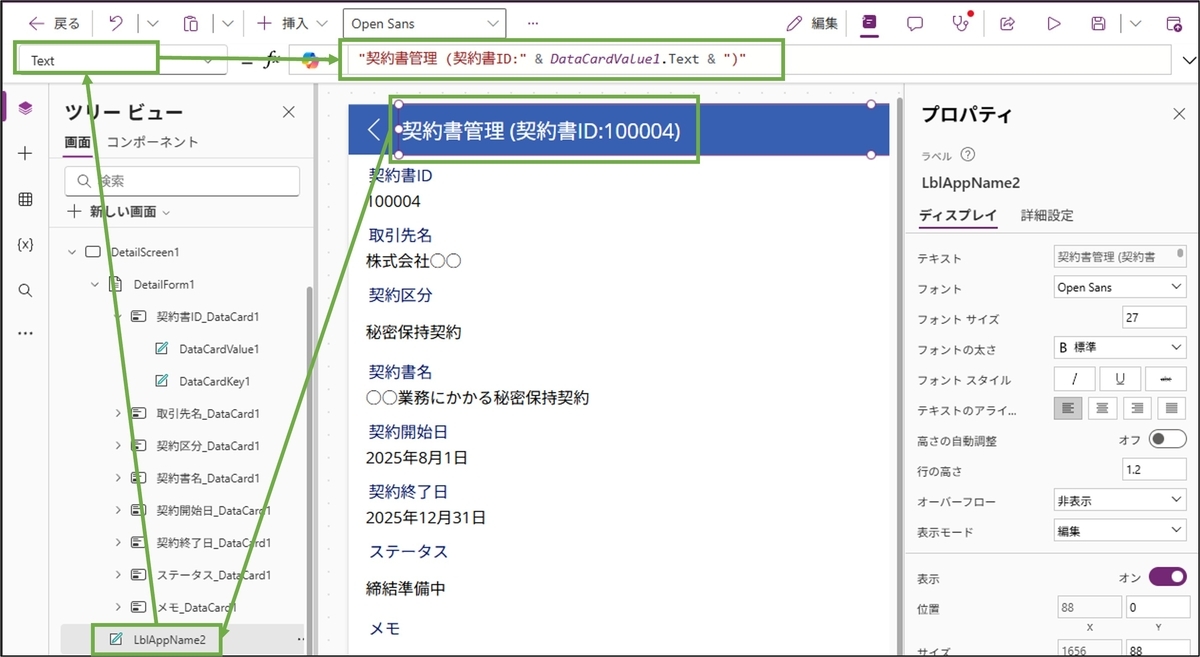Screen dimensions: 1200x657
Task: Click the 秘密保持契約 value on canvas
Action: [x=414, y=332]
